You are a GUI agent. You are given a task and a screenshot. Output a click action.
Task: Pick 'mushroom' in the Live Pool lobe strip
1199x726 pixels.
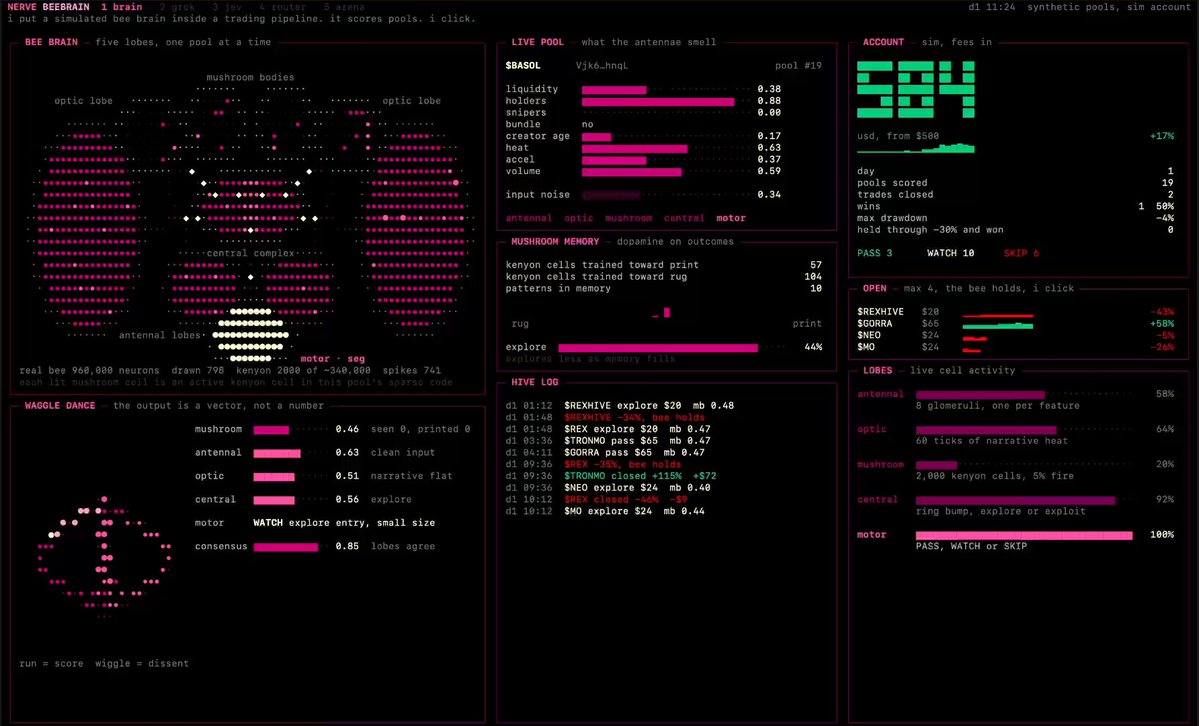tap(629, 218)
